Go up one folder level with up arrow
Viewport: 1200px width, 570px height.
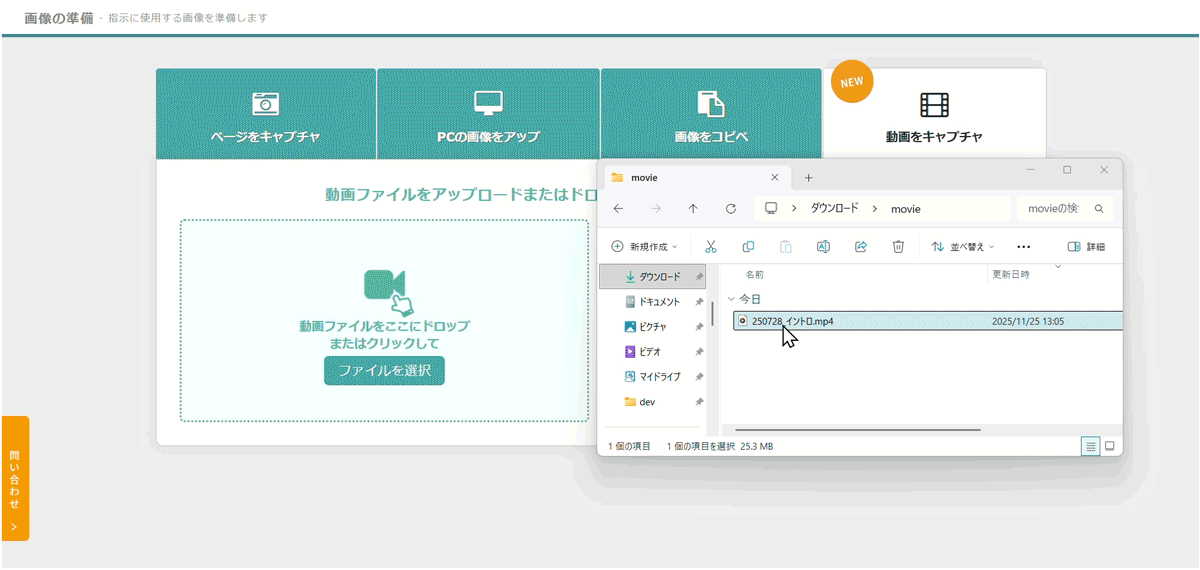(x=693, y=209)
